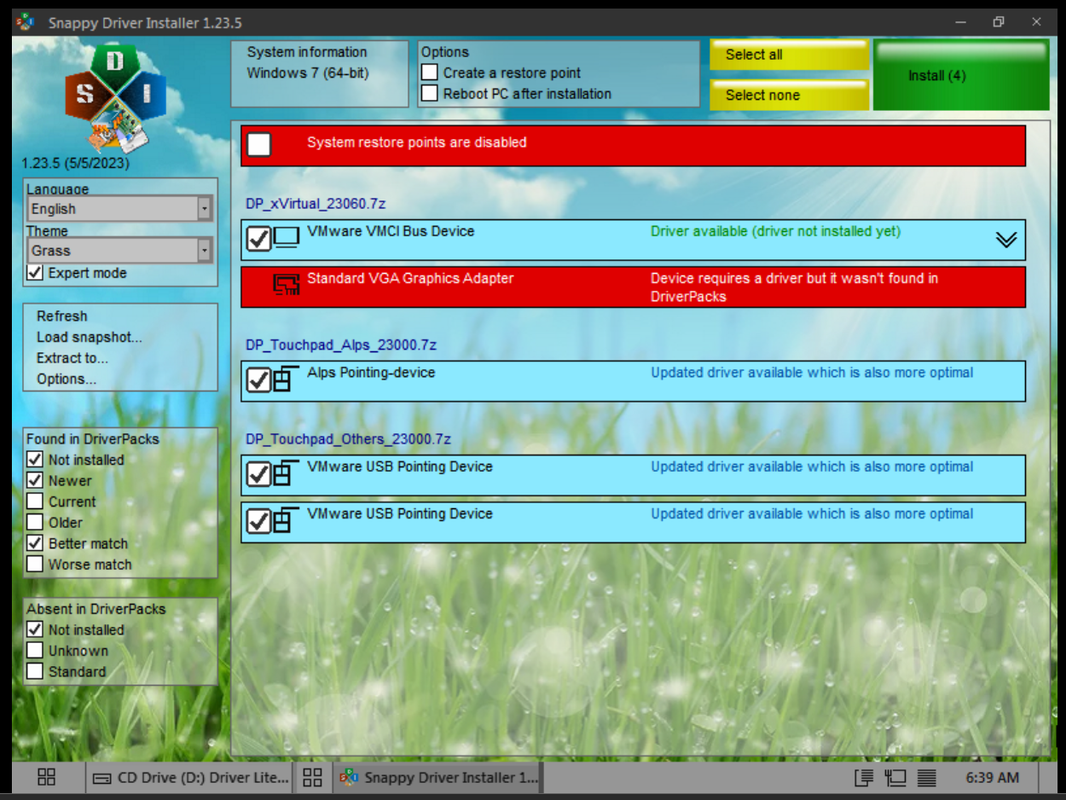Viewport: 1066px width, 800px height.
Task: Uncheck the VMware VMCI Bus Device driver
Action: [259, 239]
